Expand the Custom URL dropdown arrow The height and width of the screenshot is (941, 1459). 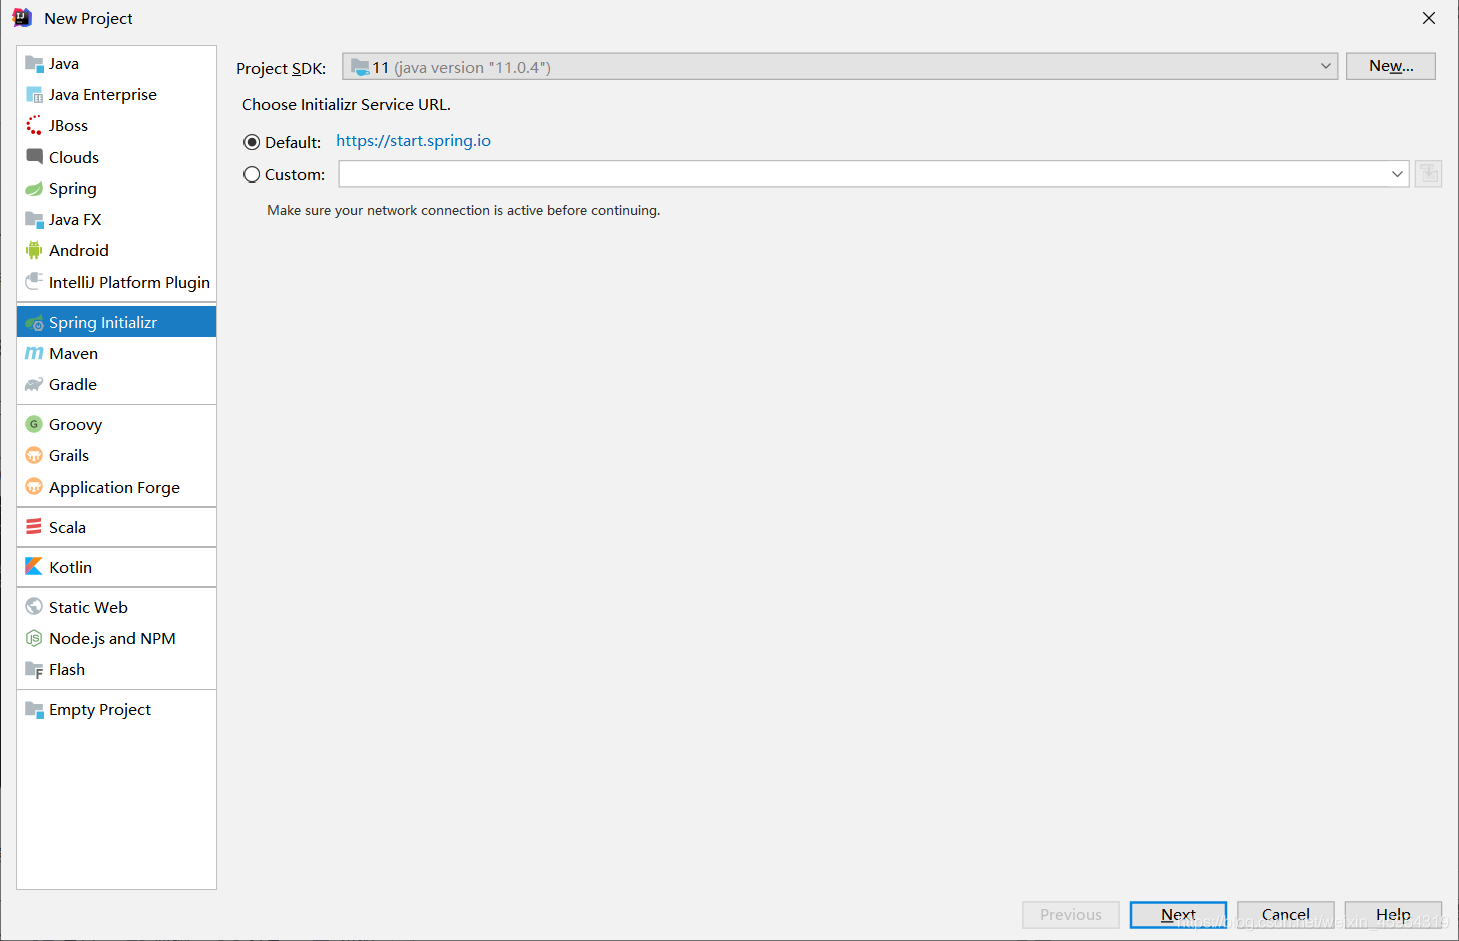[x=1397, y=174]
